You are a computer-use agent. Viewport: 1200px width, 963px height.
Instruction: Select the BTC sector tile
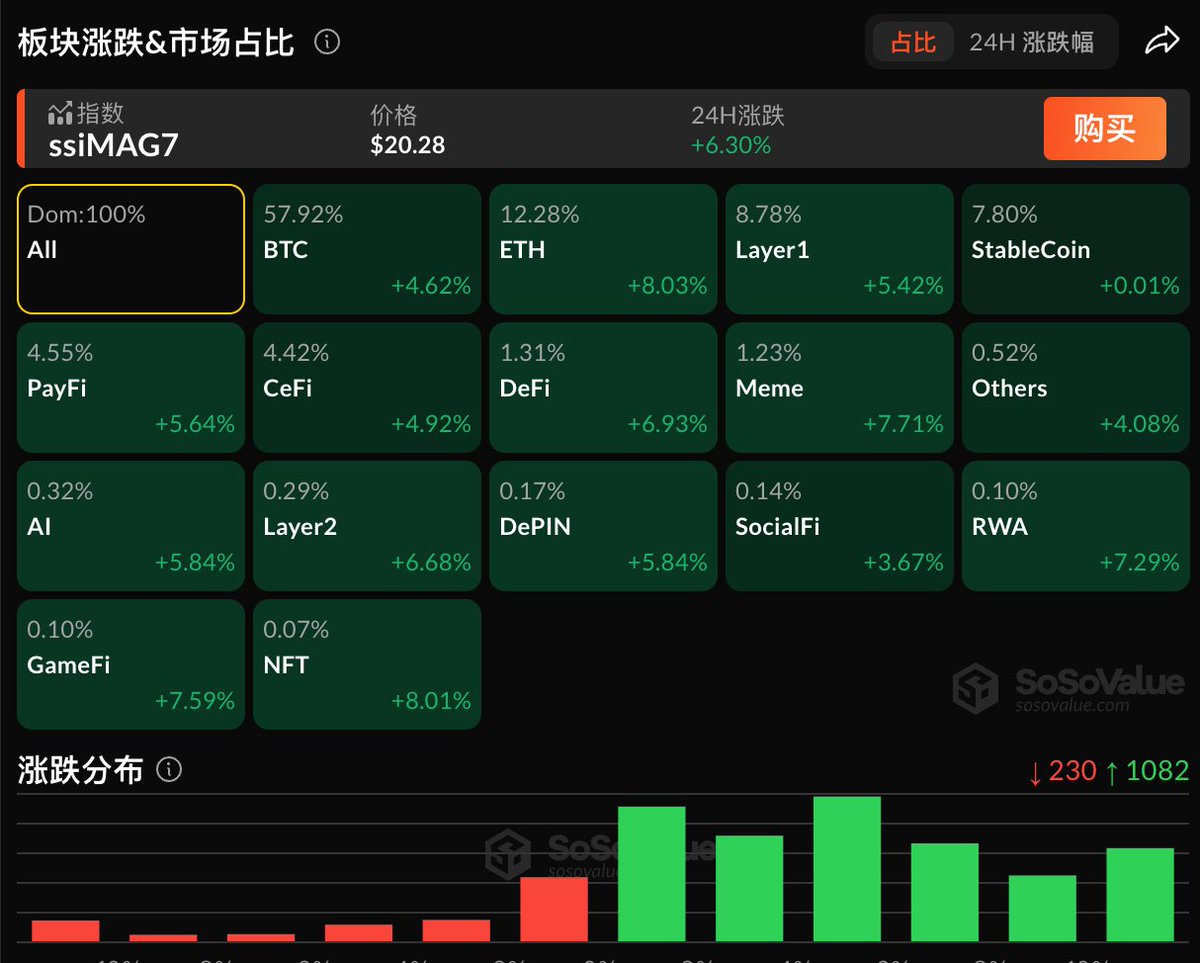point(366,248)
